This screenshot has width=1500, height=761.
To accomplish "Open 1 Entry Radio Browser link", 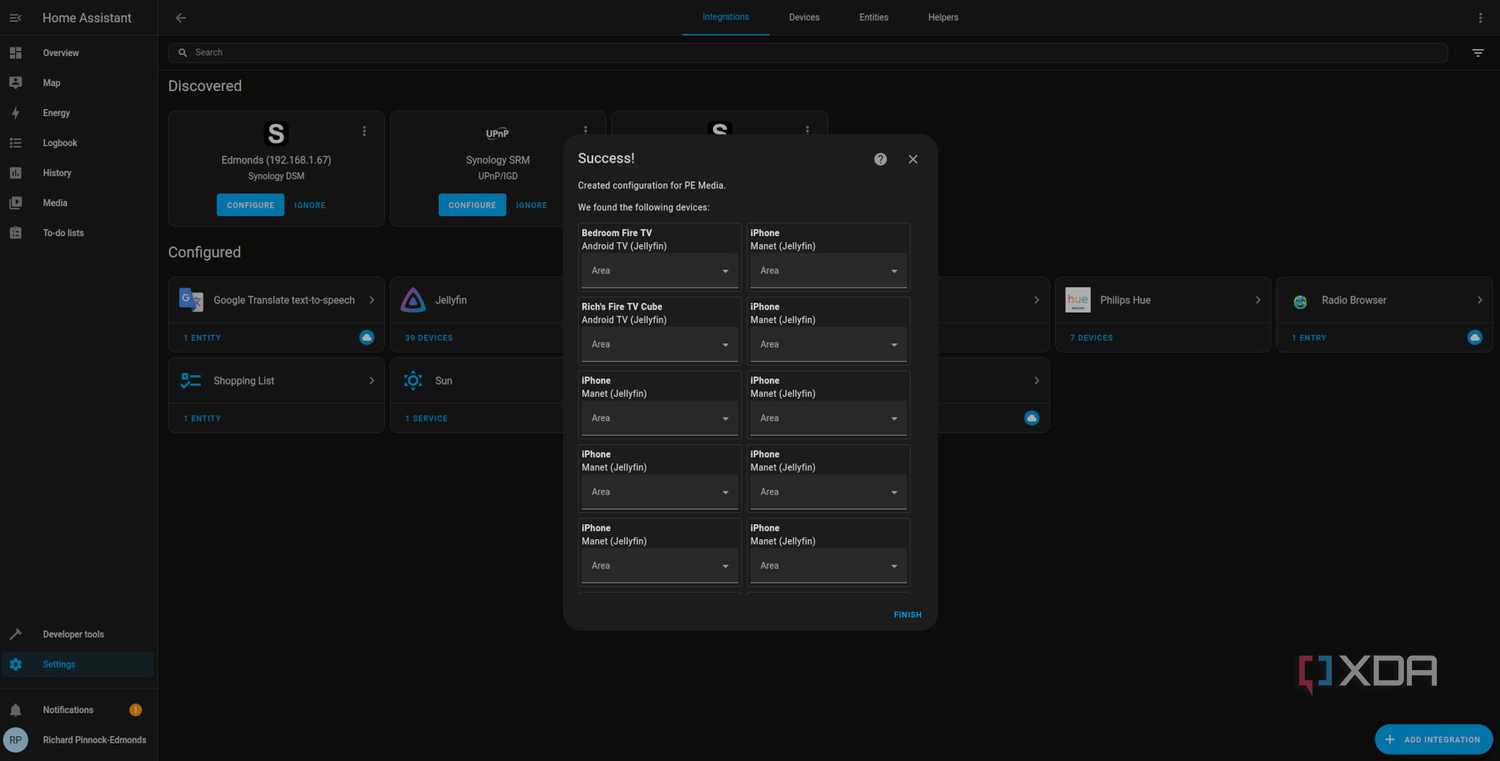I will (1309, 338).
